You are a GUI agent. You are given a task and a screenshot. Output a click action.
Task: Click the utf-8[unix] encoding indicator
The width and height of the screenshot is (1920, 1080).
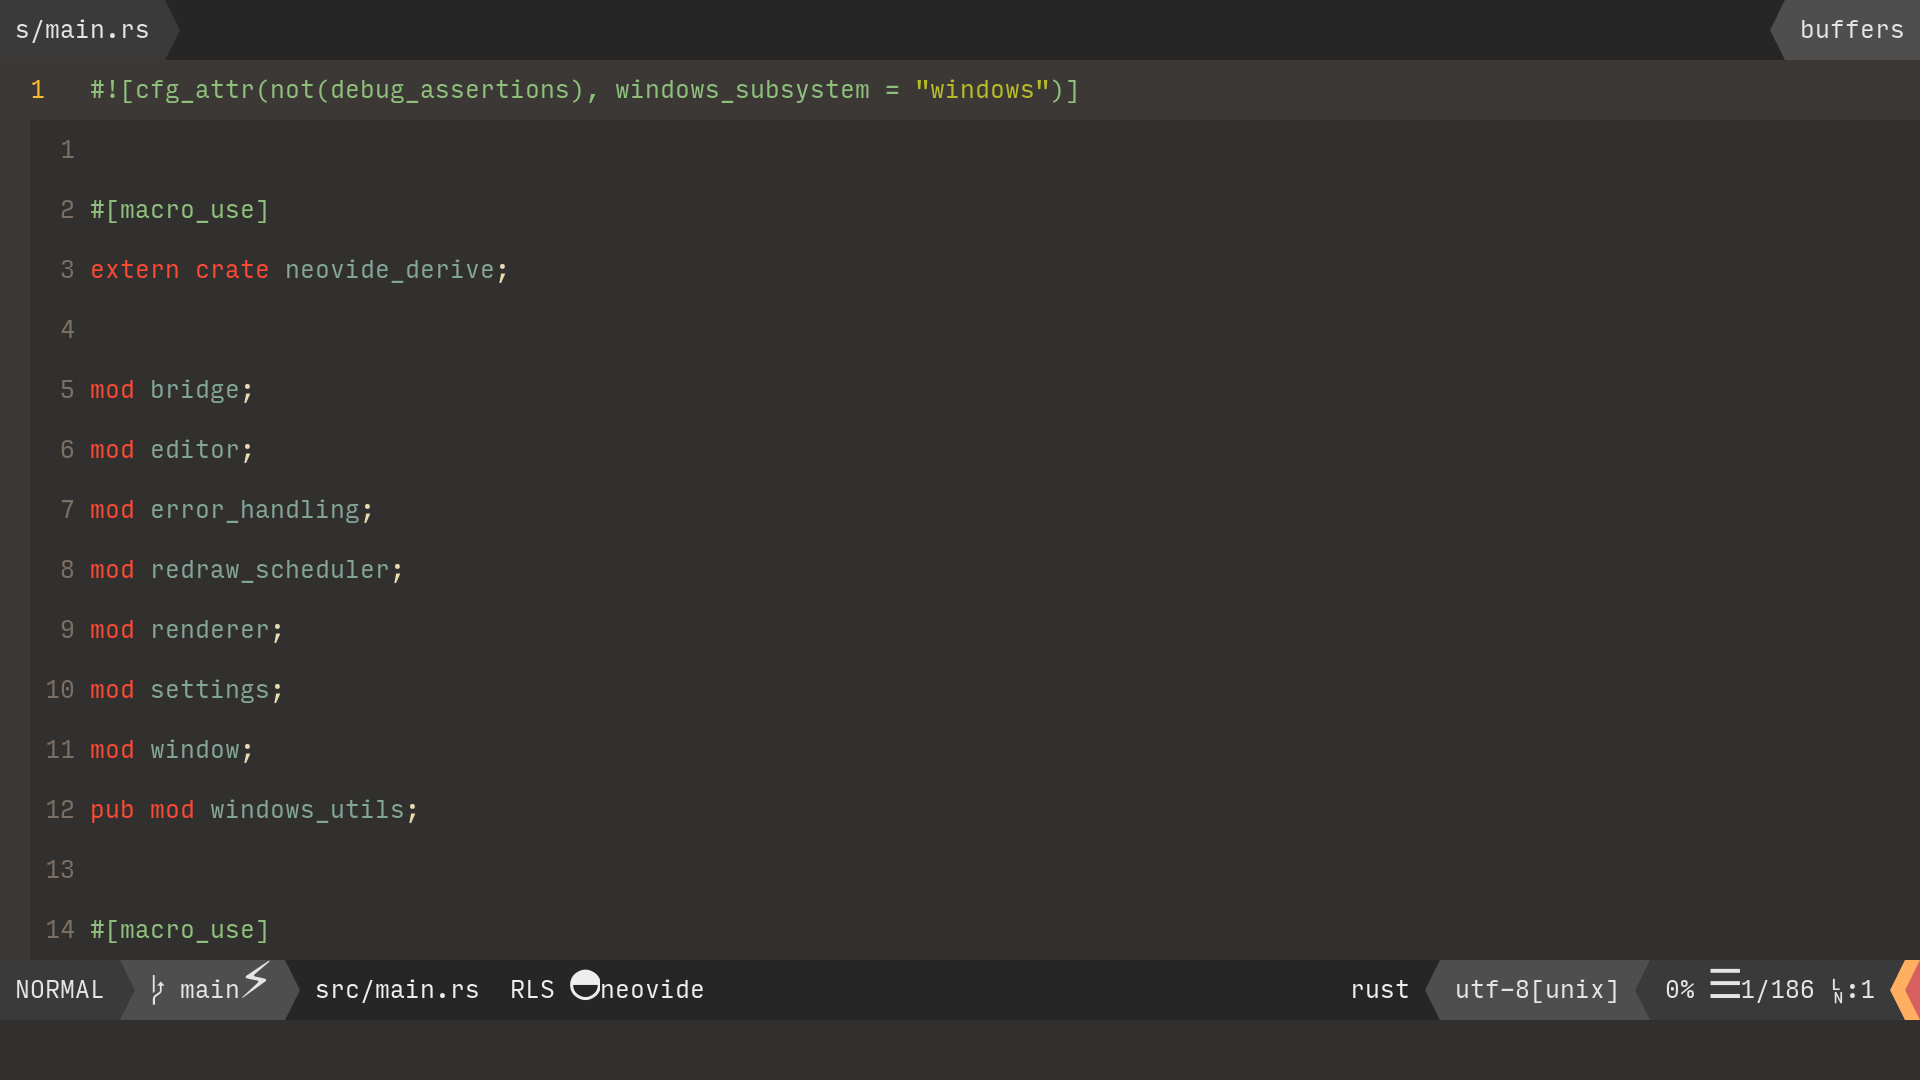point(1537,990)
